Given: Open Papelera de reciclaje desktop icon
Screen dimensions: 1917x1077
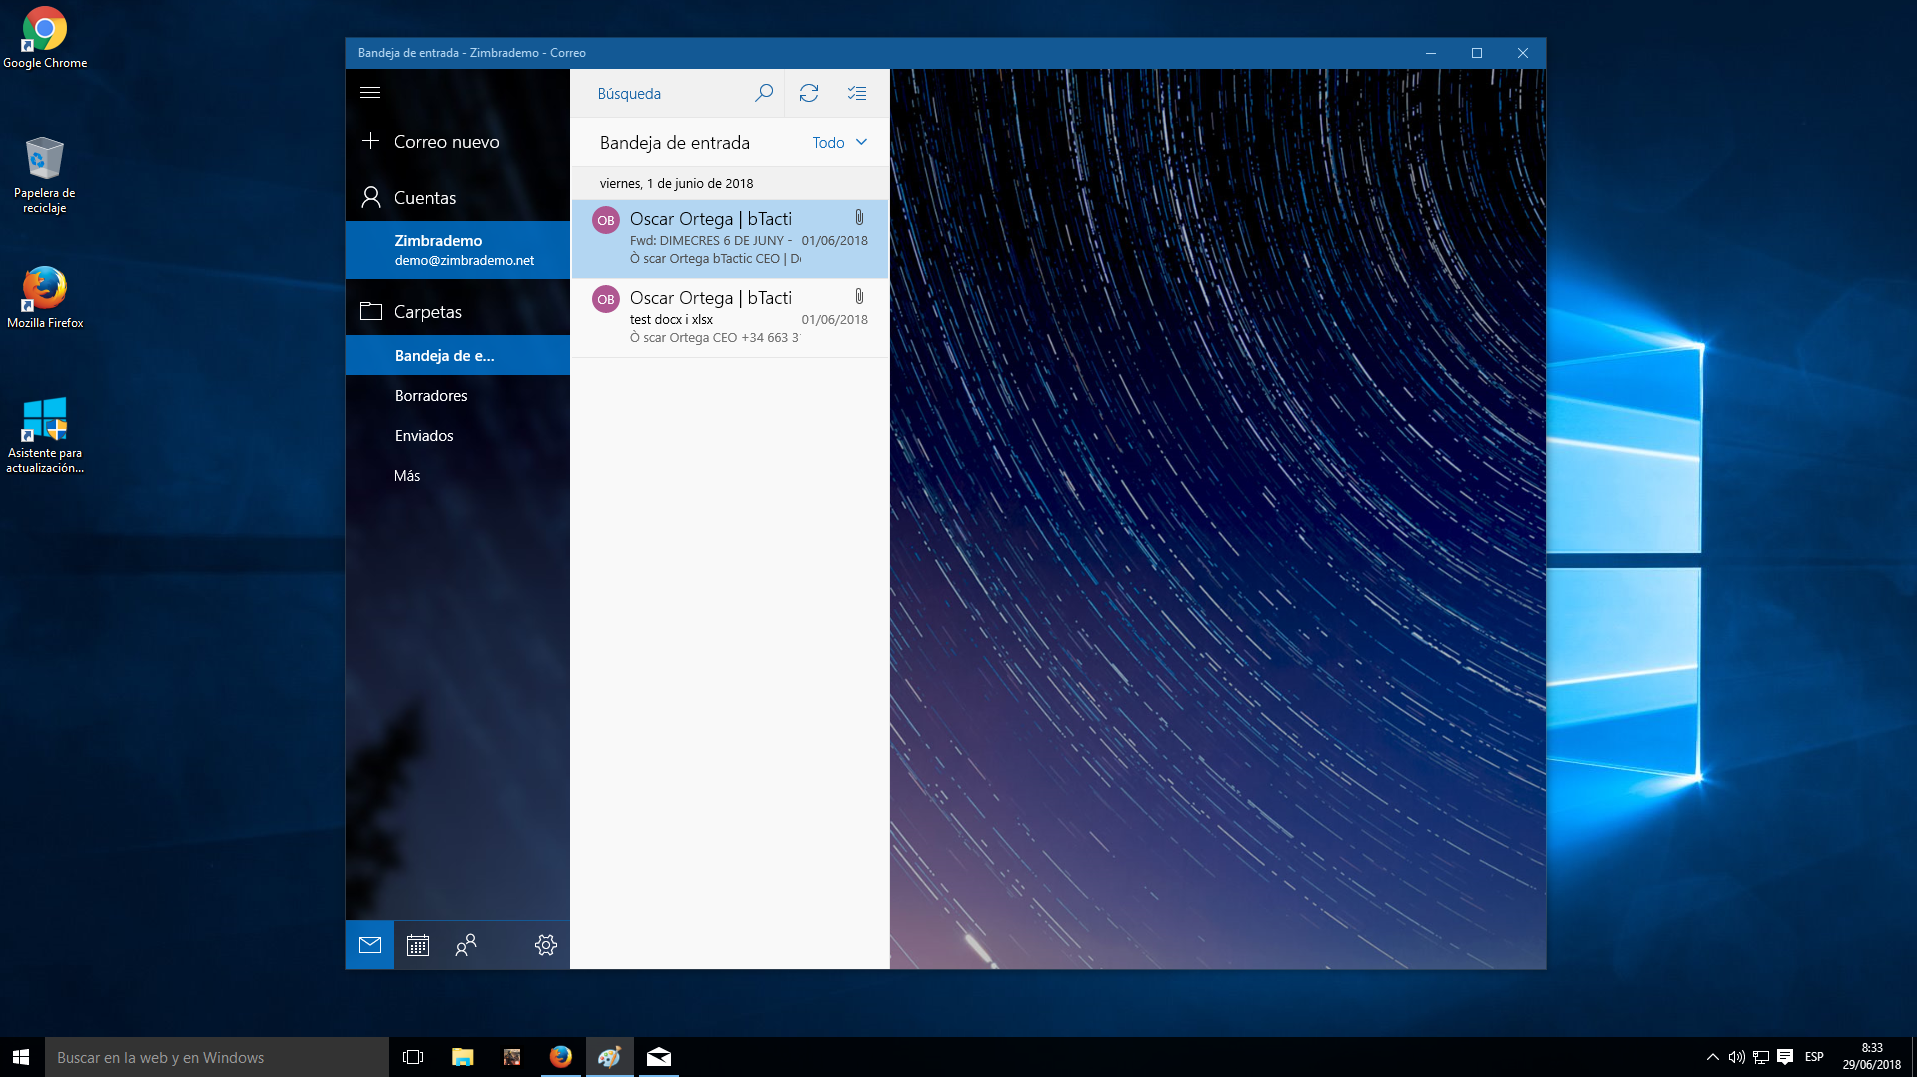Looking at the screenshot, I should (x=45, y=175).
